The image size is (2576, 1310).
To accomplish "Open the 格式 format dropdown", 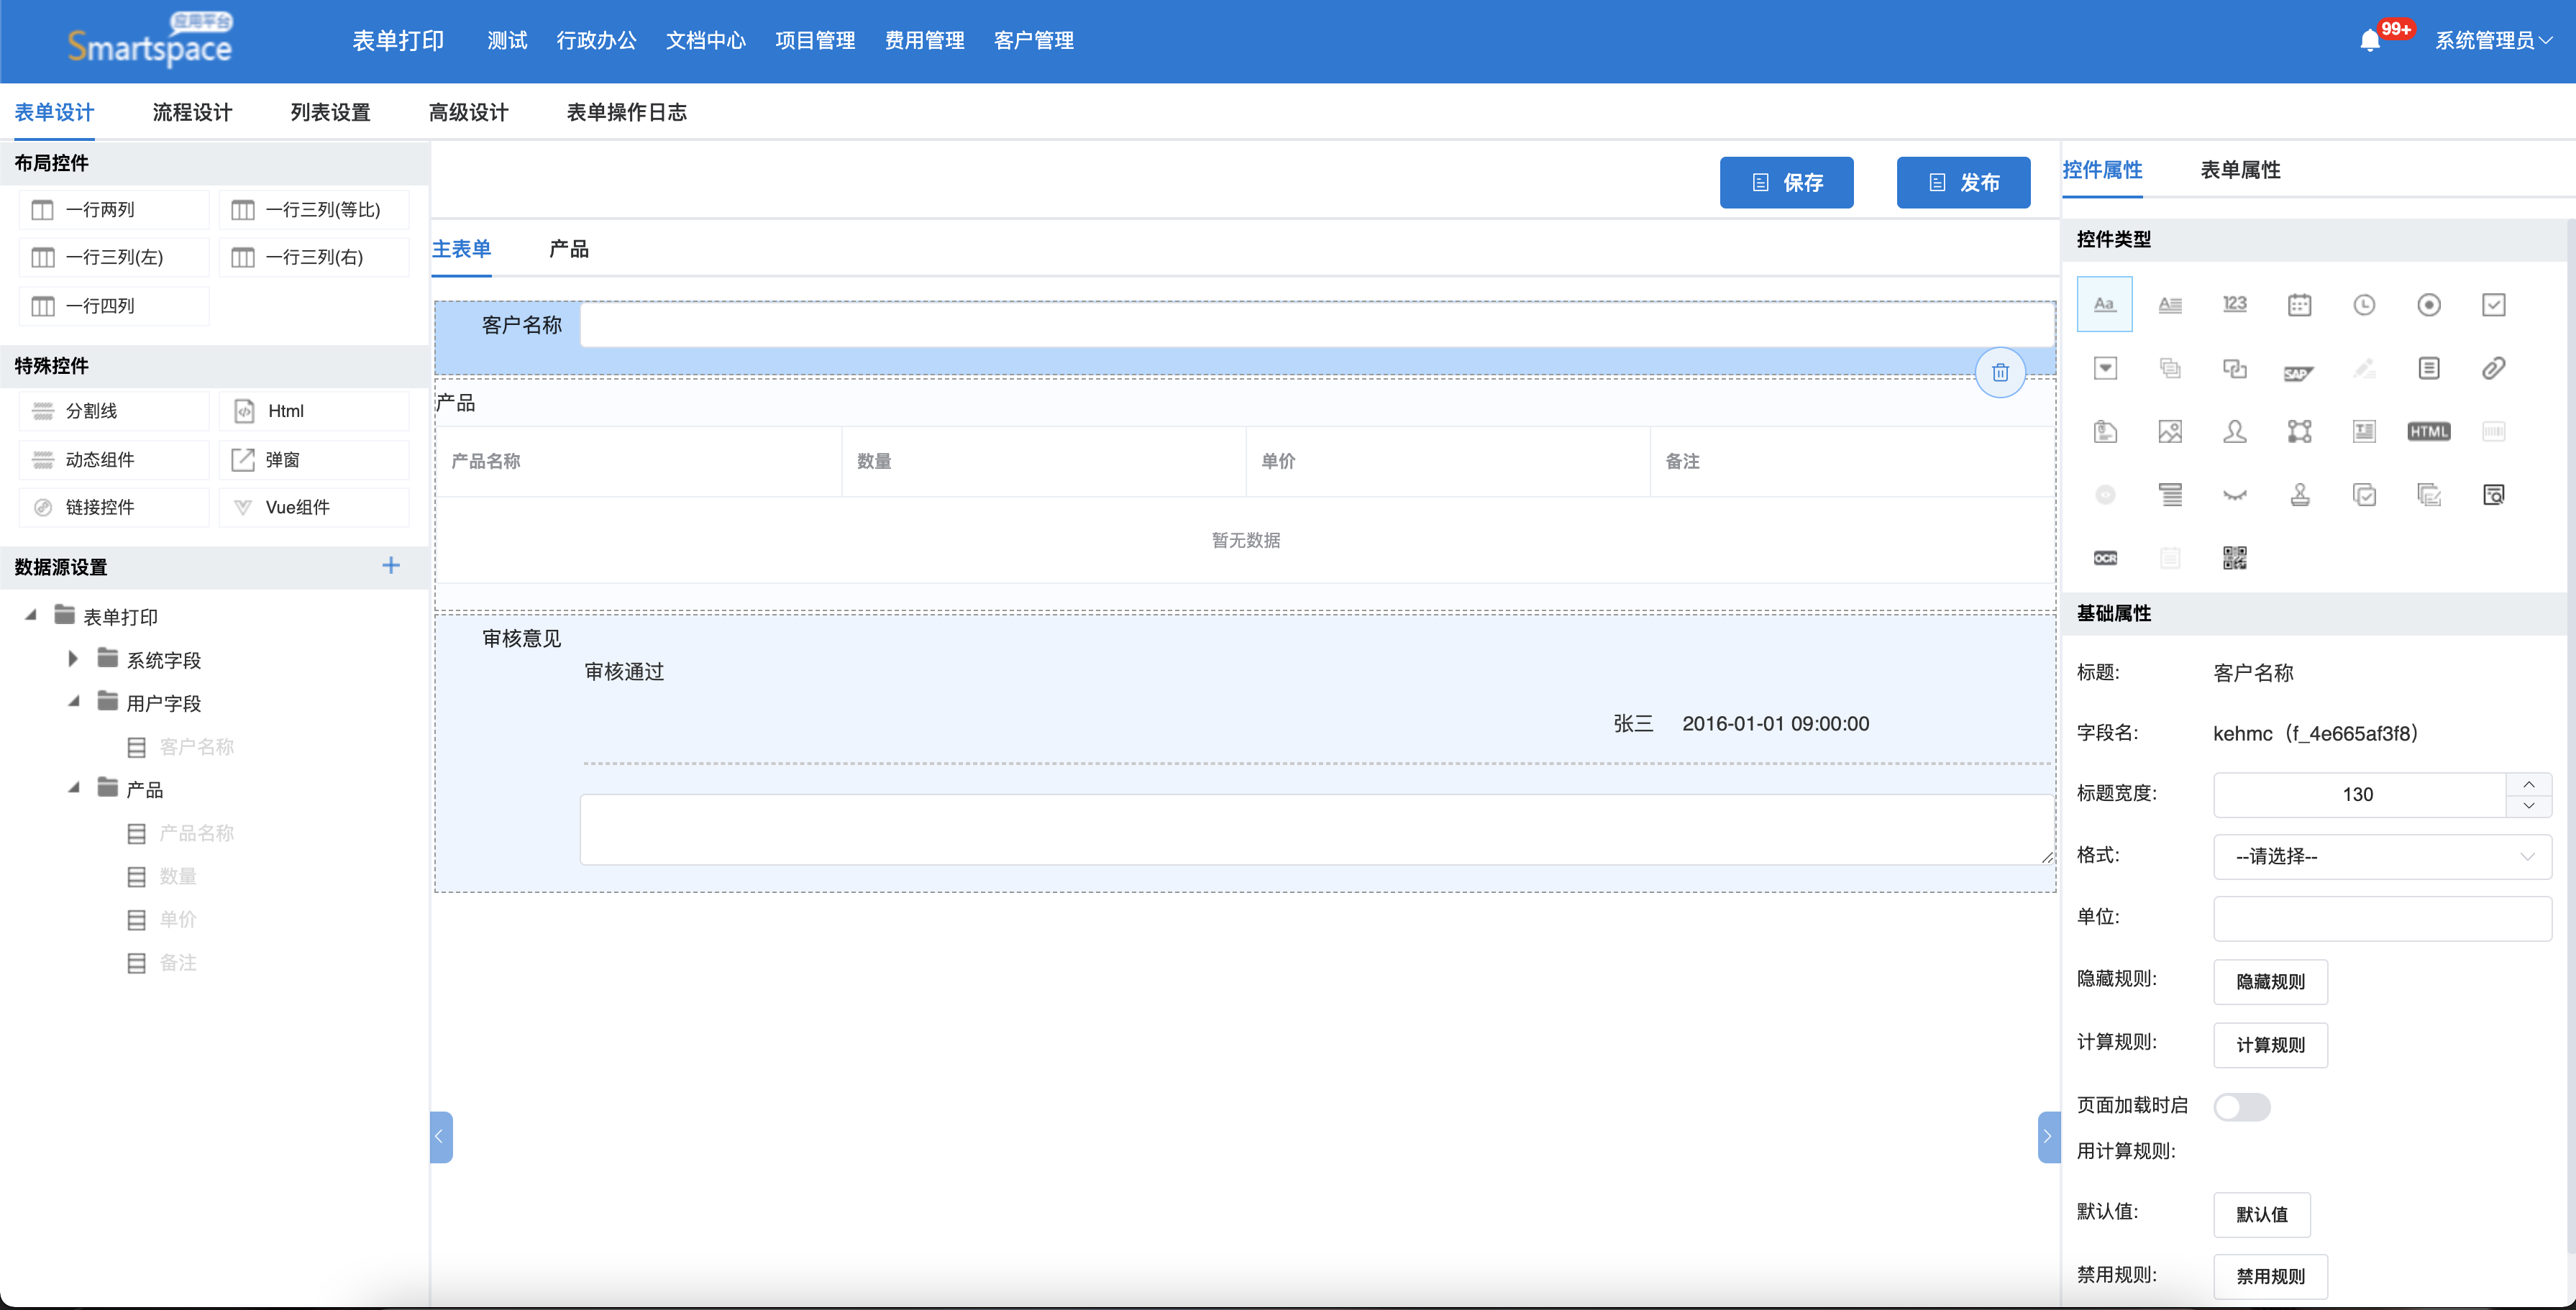I will click(2381, 856).
